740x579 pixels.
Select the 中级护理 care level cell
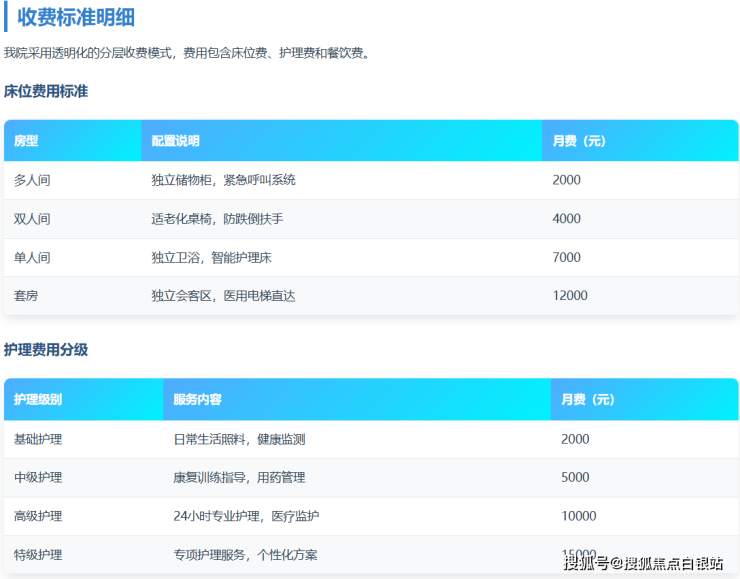point(38,478)
